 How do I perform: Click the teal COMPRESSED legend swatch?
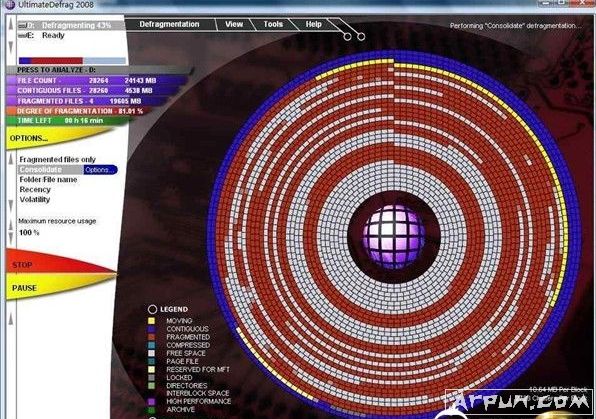pyautogui.click(x=151, y=345)
